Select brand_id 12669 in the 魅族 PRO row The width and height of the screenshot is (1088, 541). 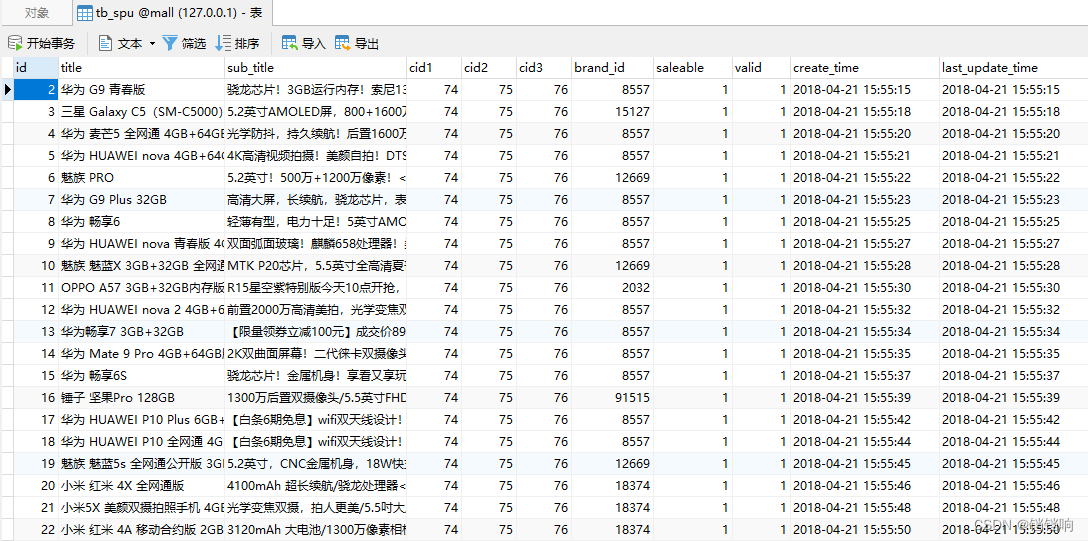click(x=612, y=178)
